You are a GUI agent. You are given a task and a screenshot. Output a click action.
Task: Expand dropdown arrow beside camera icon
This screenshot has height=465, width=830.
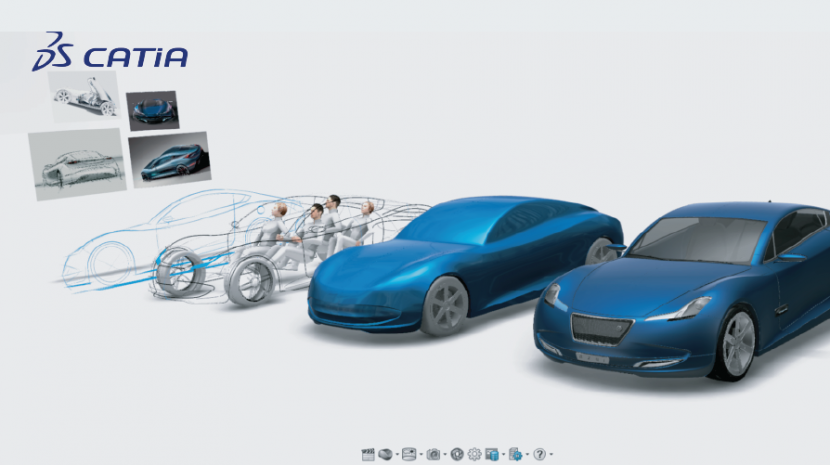445,454
